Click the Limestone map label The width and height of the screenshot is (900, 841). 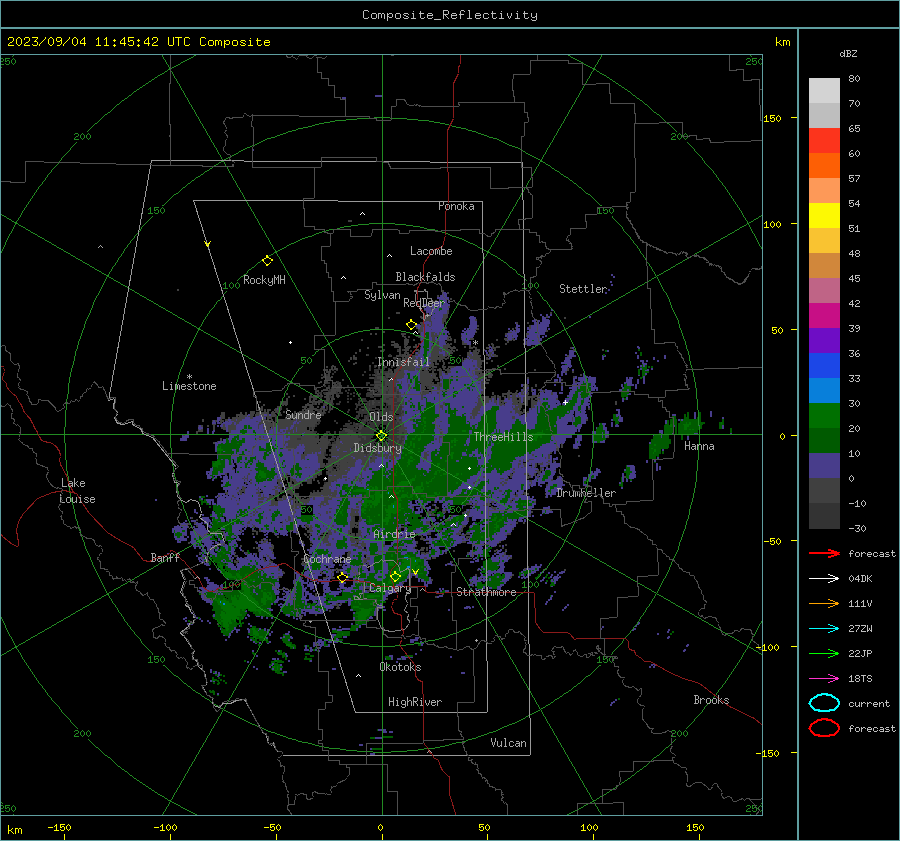(189, 386)
